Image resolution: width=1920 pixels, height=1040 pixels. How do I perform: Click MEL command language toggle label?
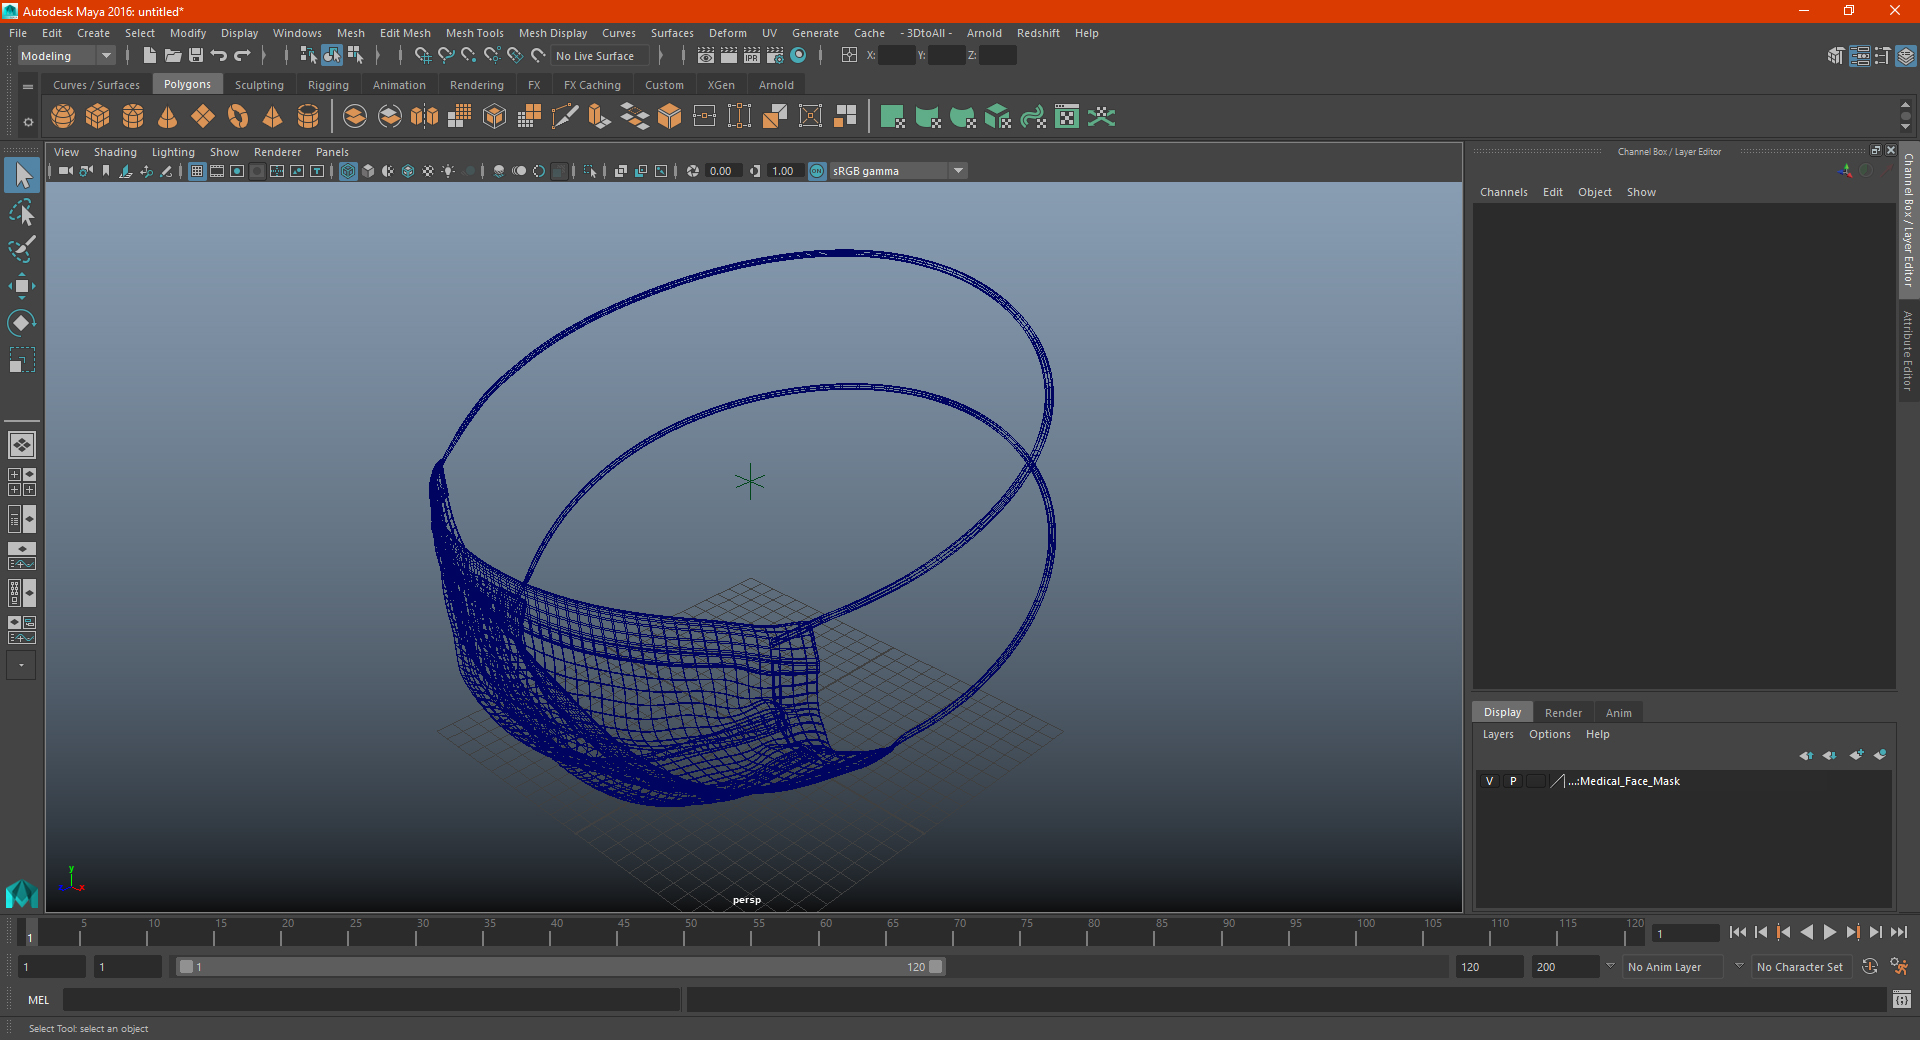[38, 1000]
